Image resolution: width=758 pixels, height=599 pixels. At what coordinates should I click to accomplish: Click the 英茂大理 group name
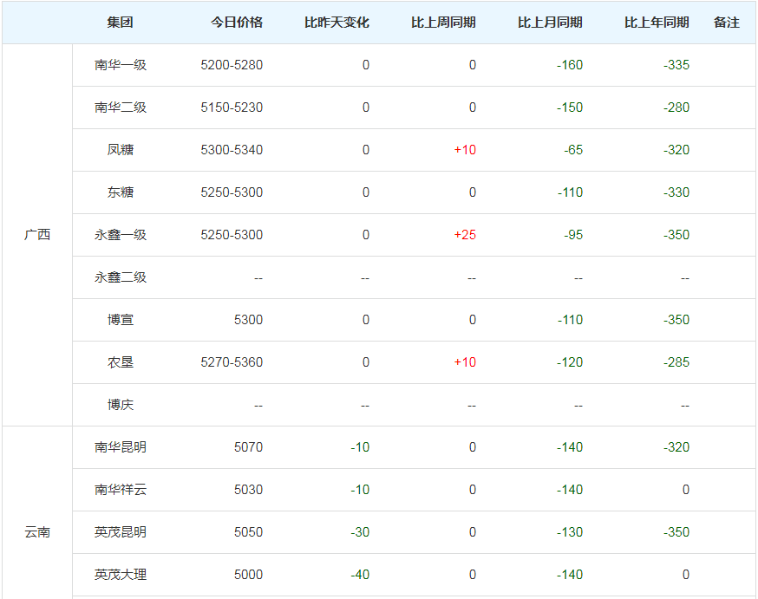120,575
